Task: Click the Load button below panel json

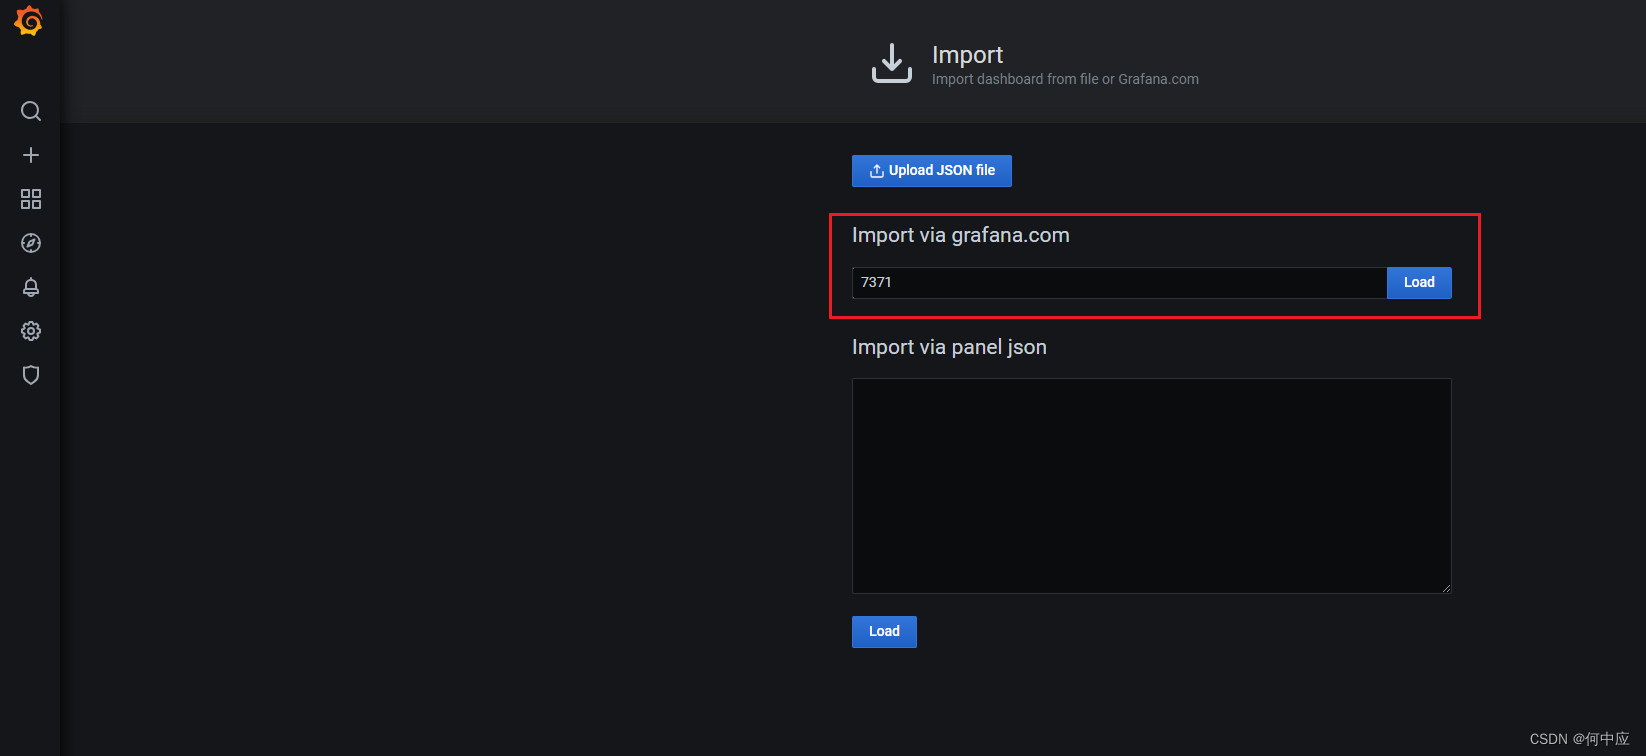Action: (884, 632)
